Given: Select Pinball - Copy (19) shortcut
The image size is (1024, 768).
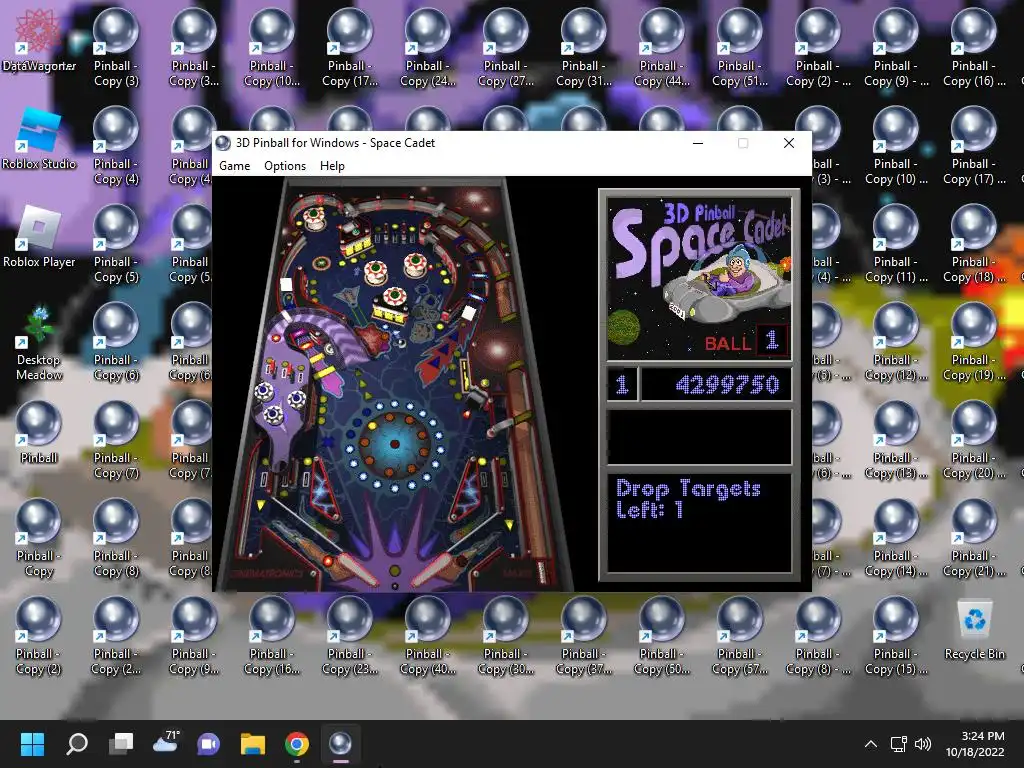Looking at the screenshot, I should point(974,342).
